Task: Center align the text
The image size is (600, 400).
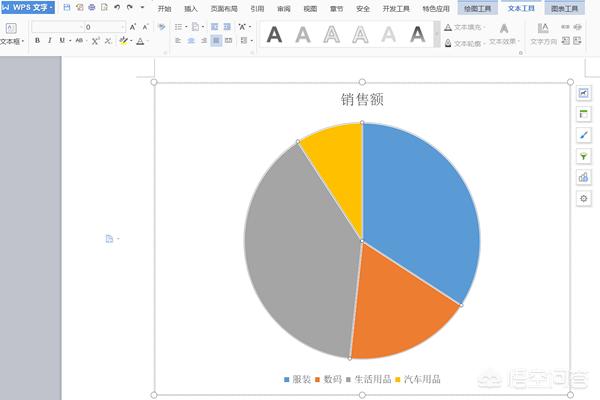Action: (191, 40)
